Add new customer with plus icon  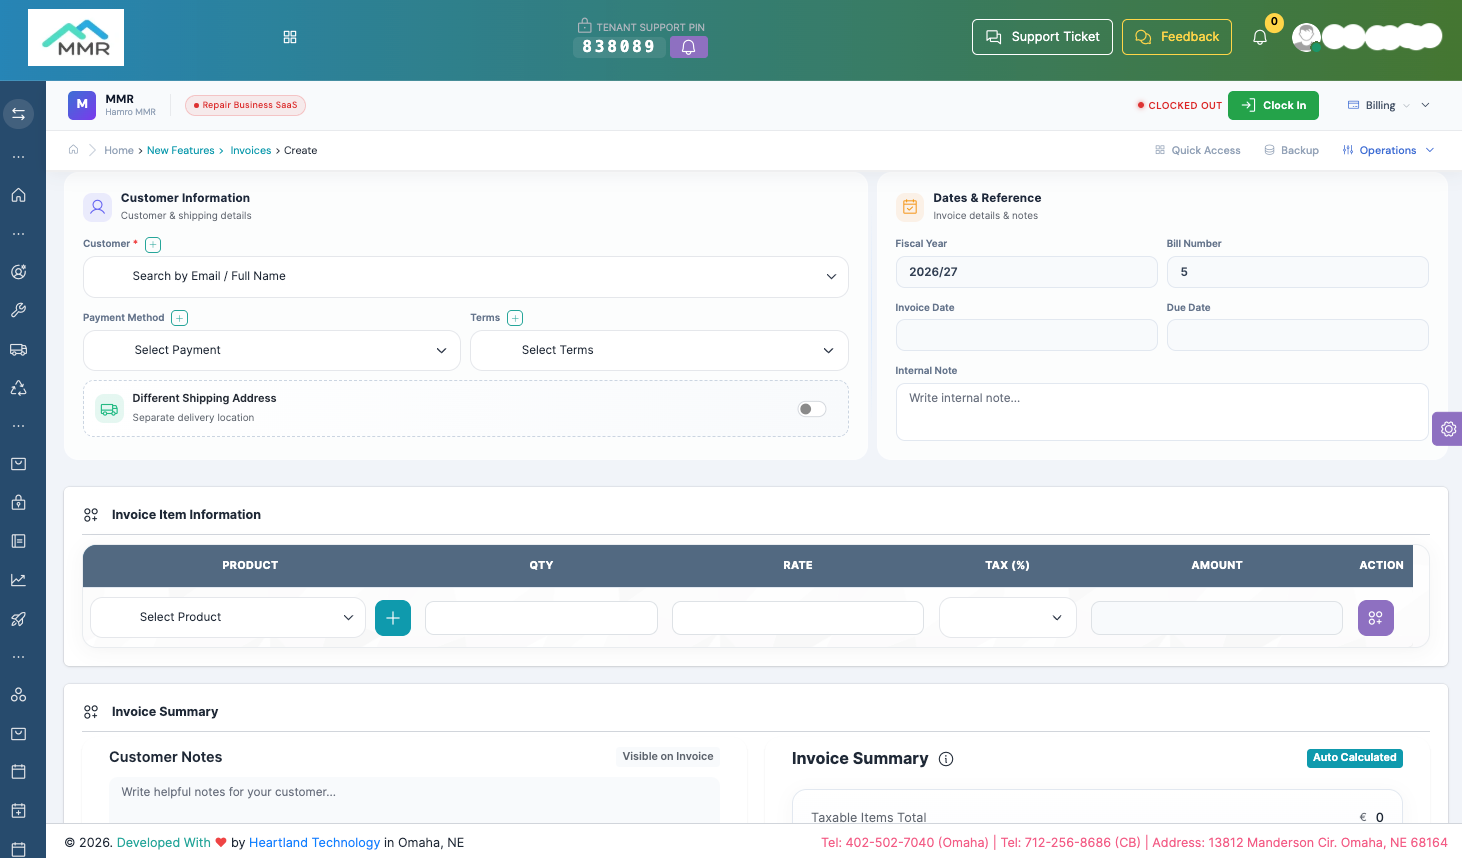click(153, 245)
